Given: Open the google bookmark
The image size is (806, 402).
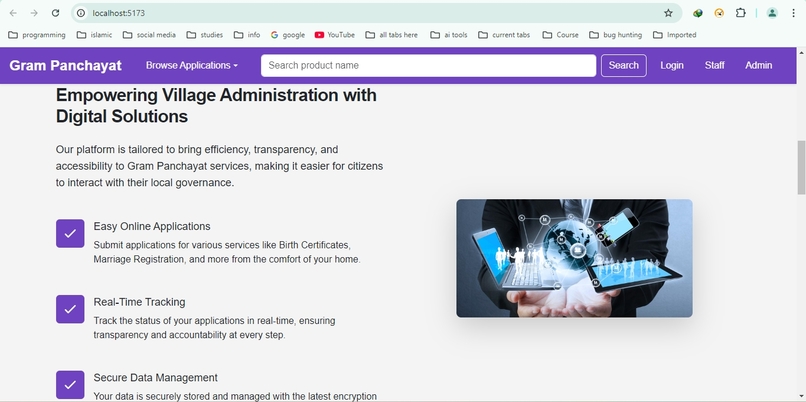Looking at the screenshot, I should pyautogui.click(x=288, y=35).
